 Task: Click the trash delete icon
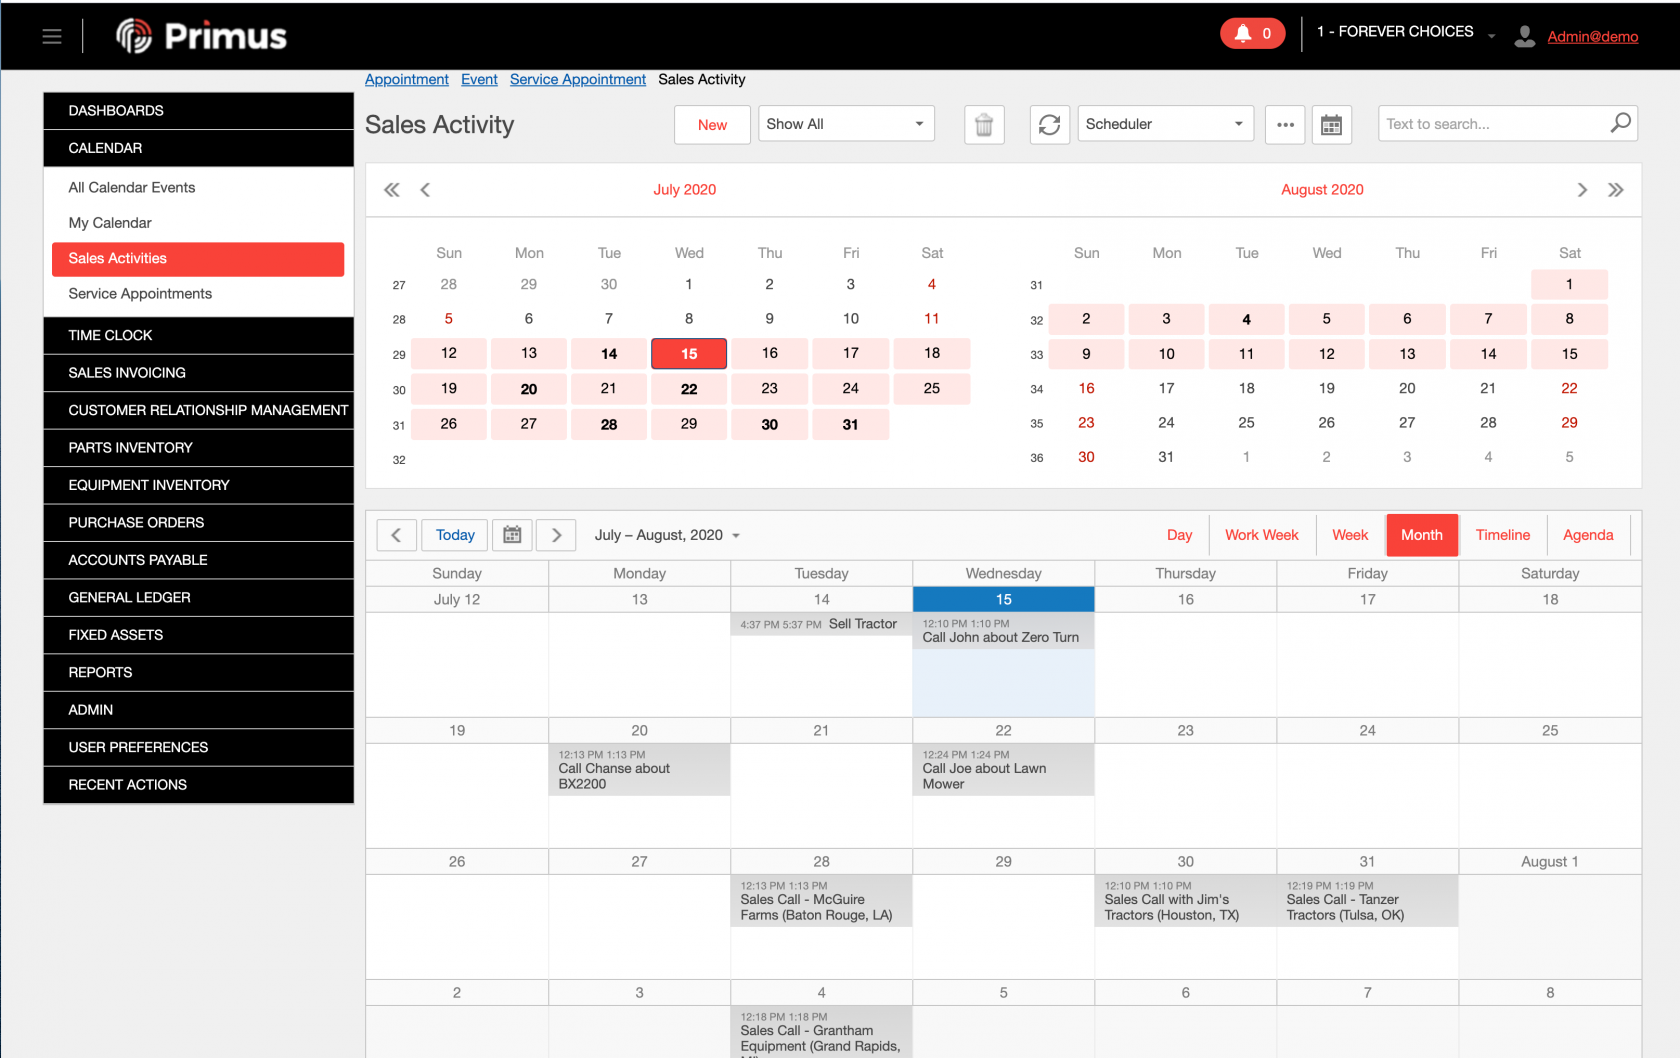984,125
